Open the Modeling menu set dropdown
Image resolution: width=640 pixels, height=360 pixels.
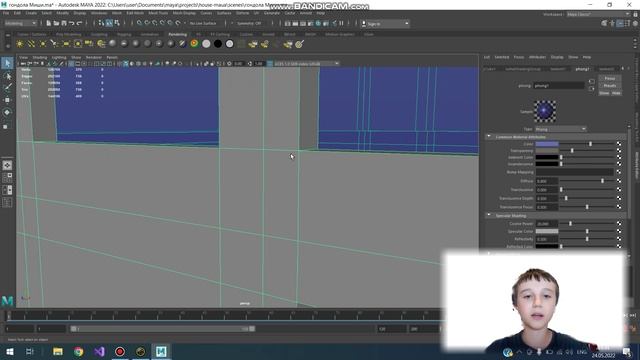(x=20, y=23)
